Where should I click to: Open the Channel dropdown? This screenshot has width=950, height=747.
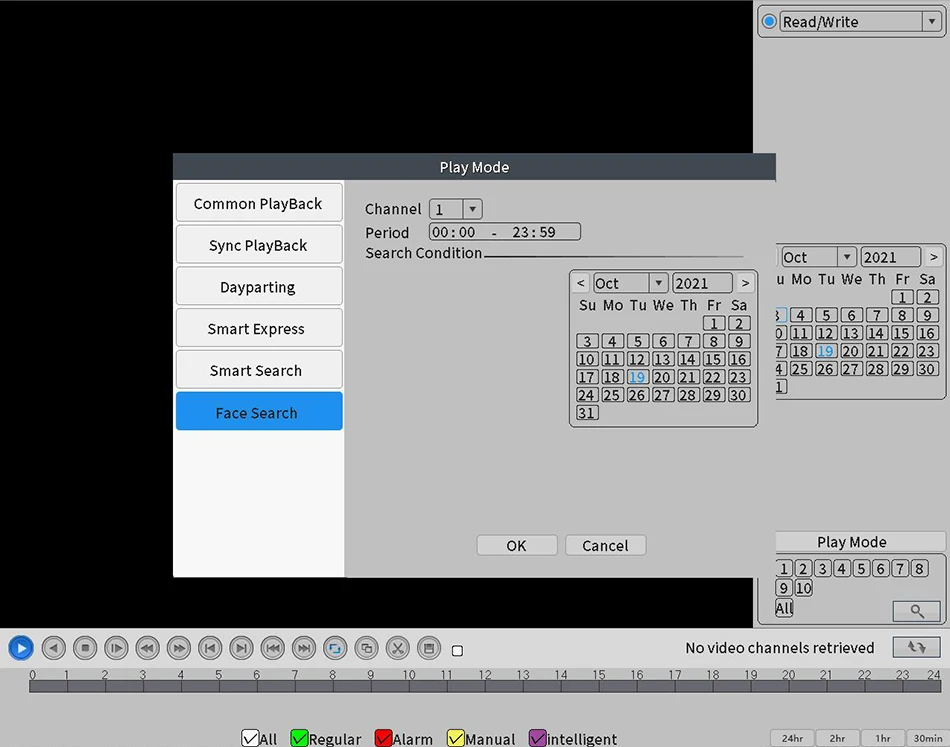click(x=471, y=209)
